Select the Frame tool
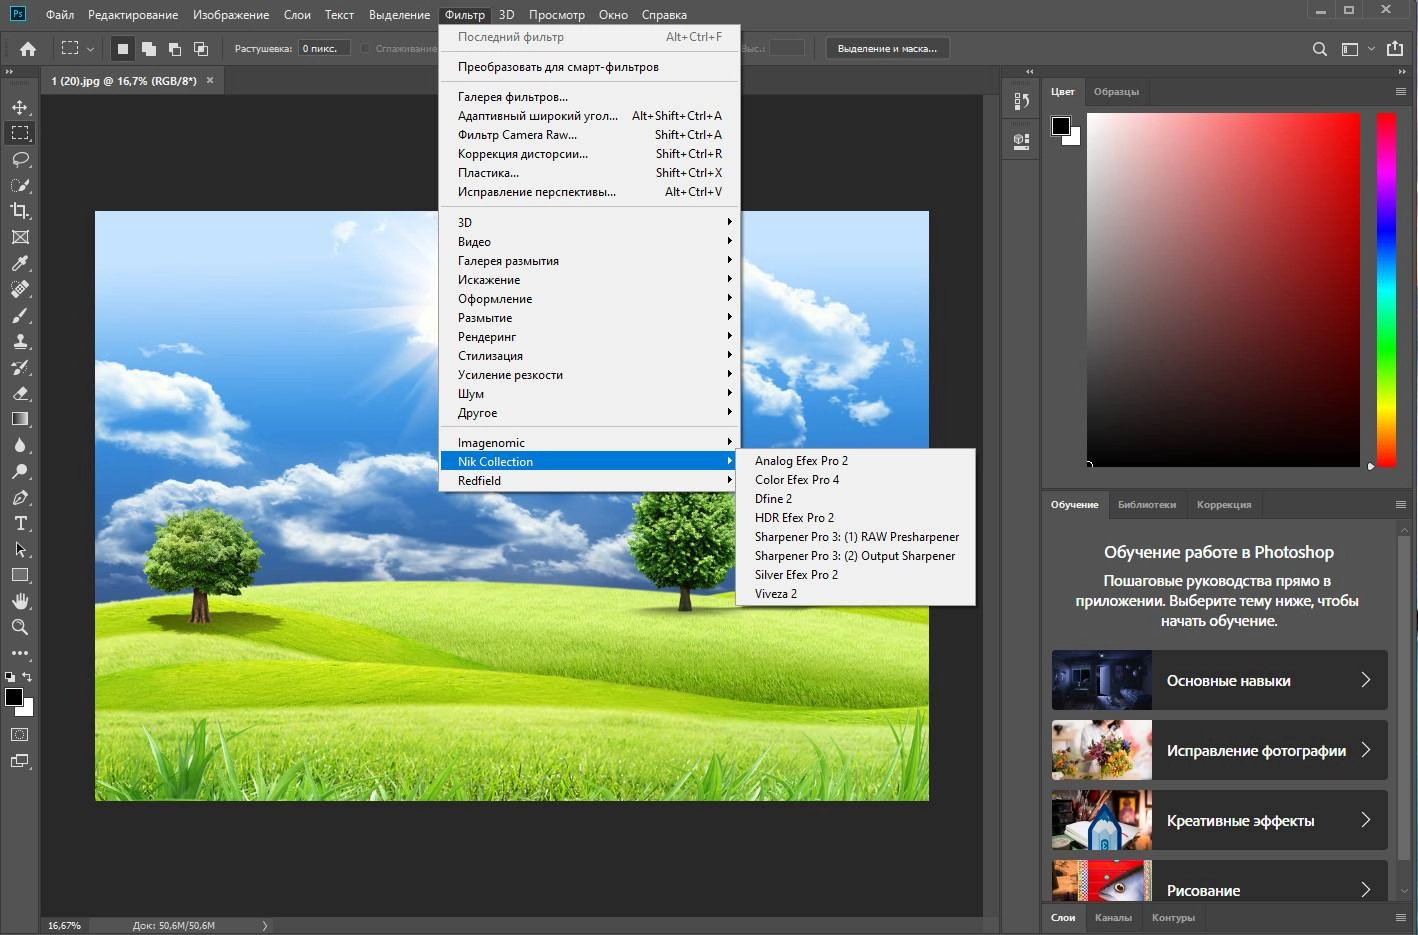This screenshot has width=1418, height=935. (20, 237)
